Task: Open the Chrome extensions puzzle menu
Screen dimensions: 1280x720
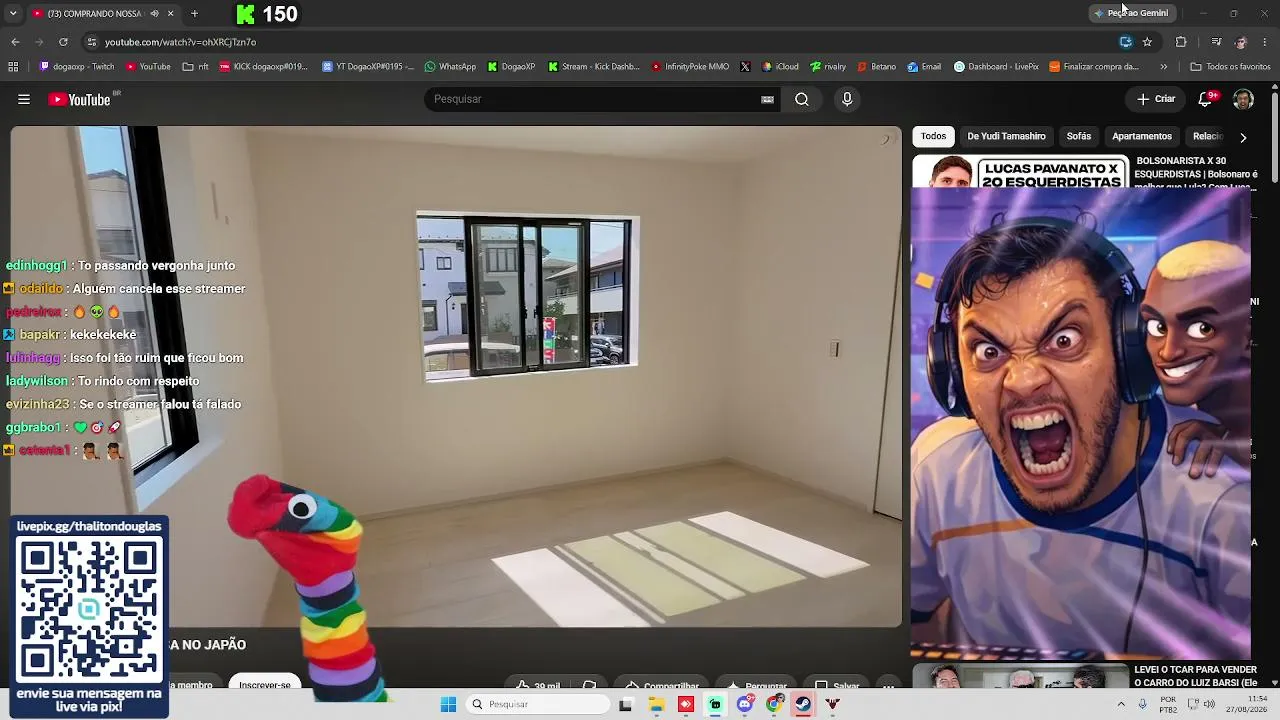Action: 1181,42
